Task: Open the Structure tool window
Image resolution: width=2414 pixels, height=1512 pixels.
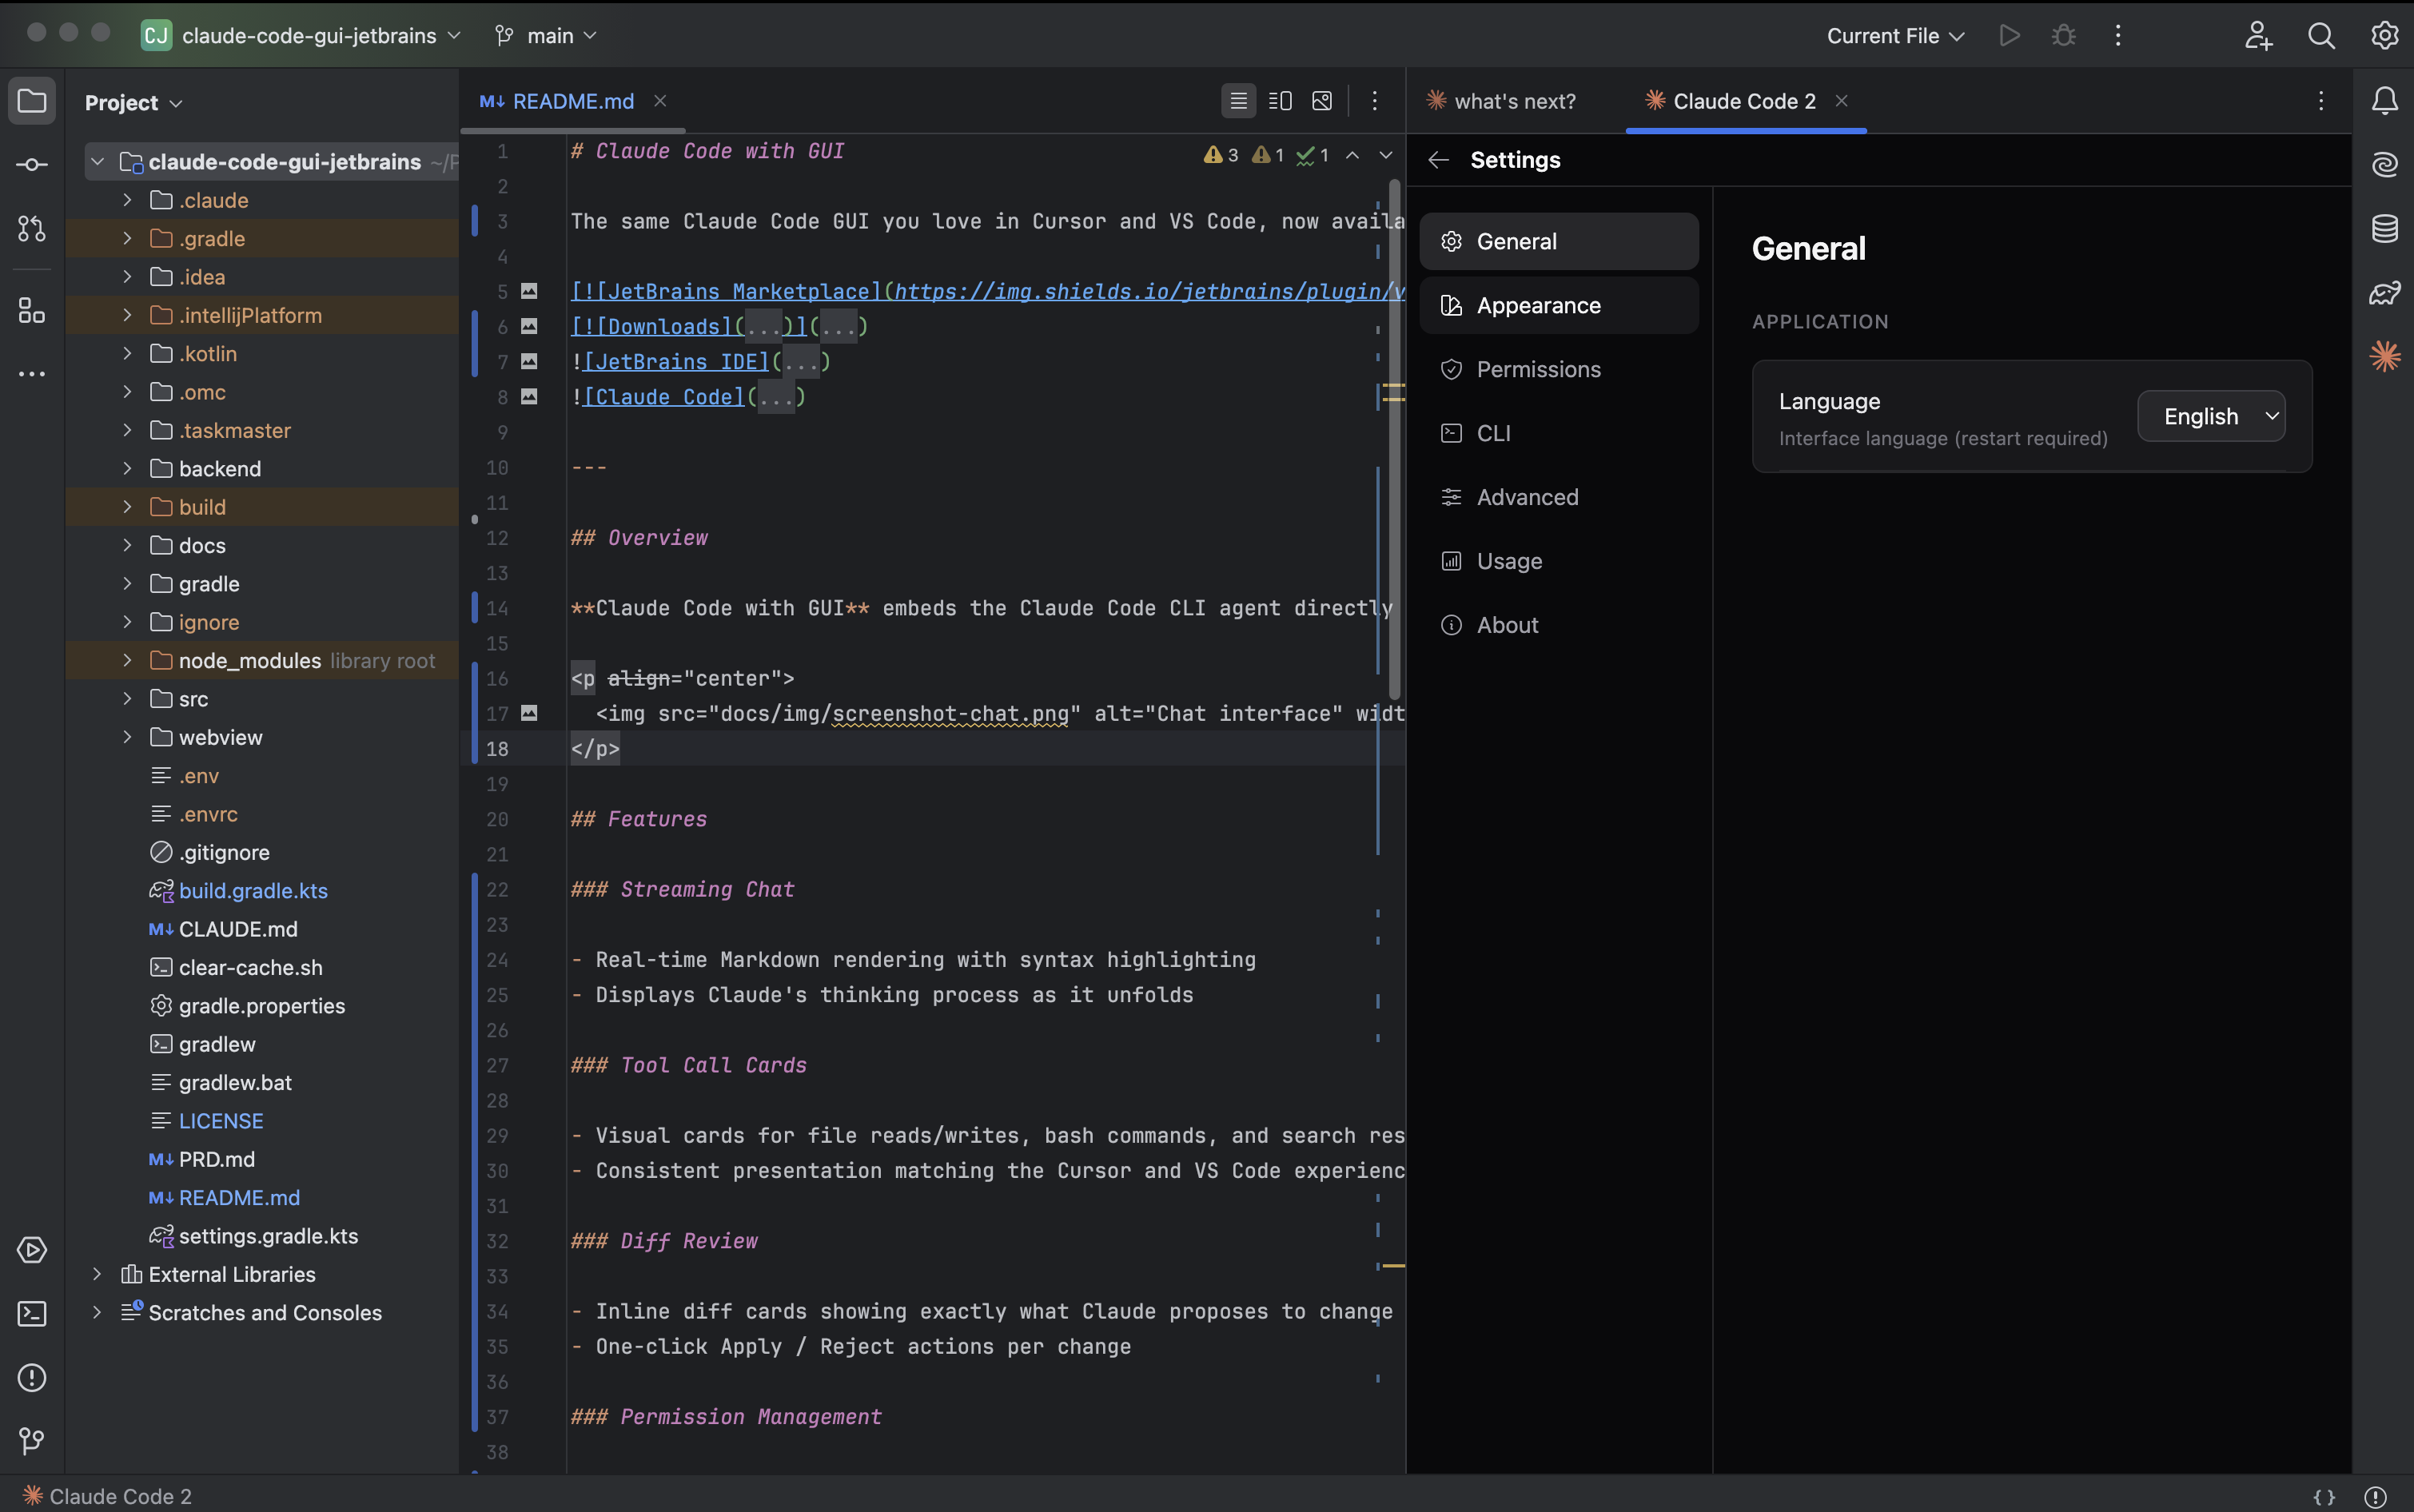Action: tap(32, 311)
